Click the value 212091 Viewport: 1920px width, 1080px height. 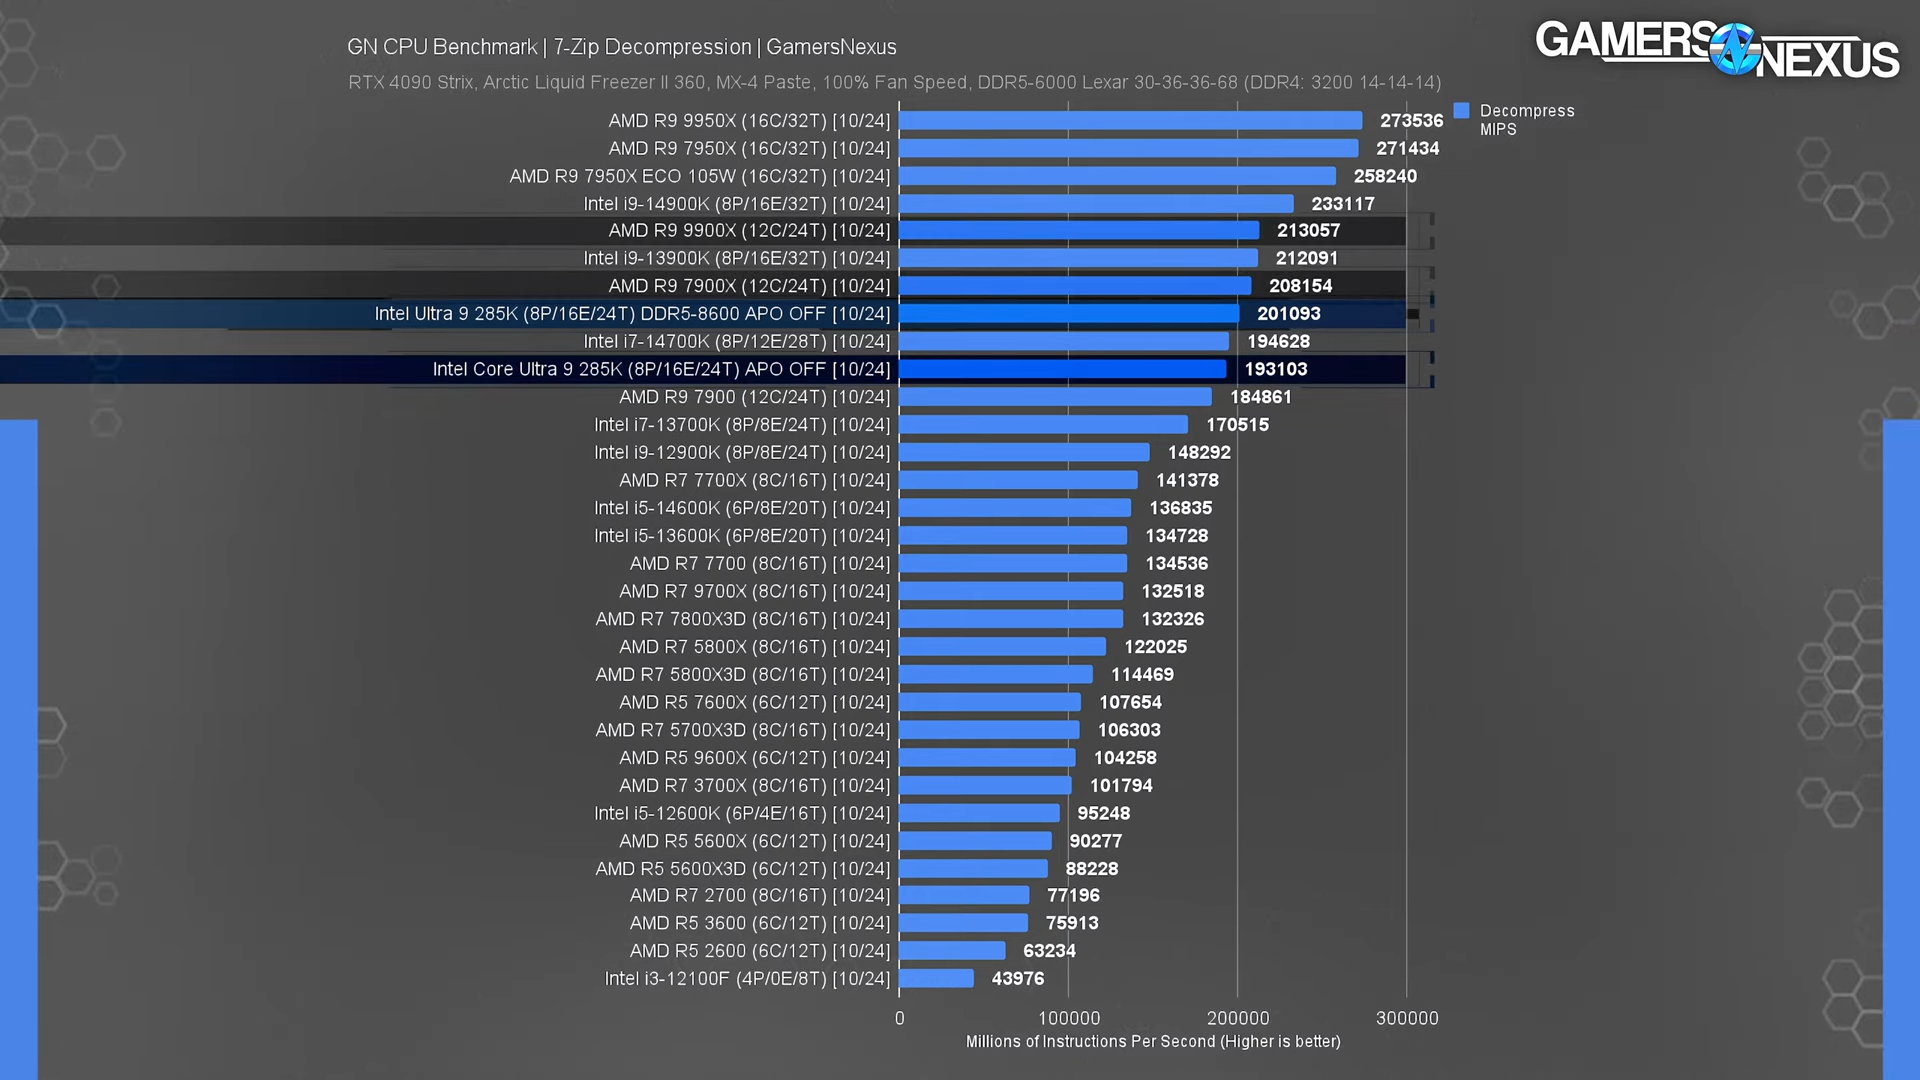(1306, 258)
